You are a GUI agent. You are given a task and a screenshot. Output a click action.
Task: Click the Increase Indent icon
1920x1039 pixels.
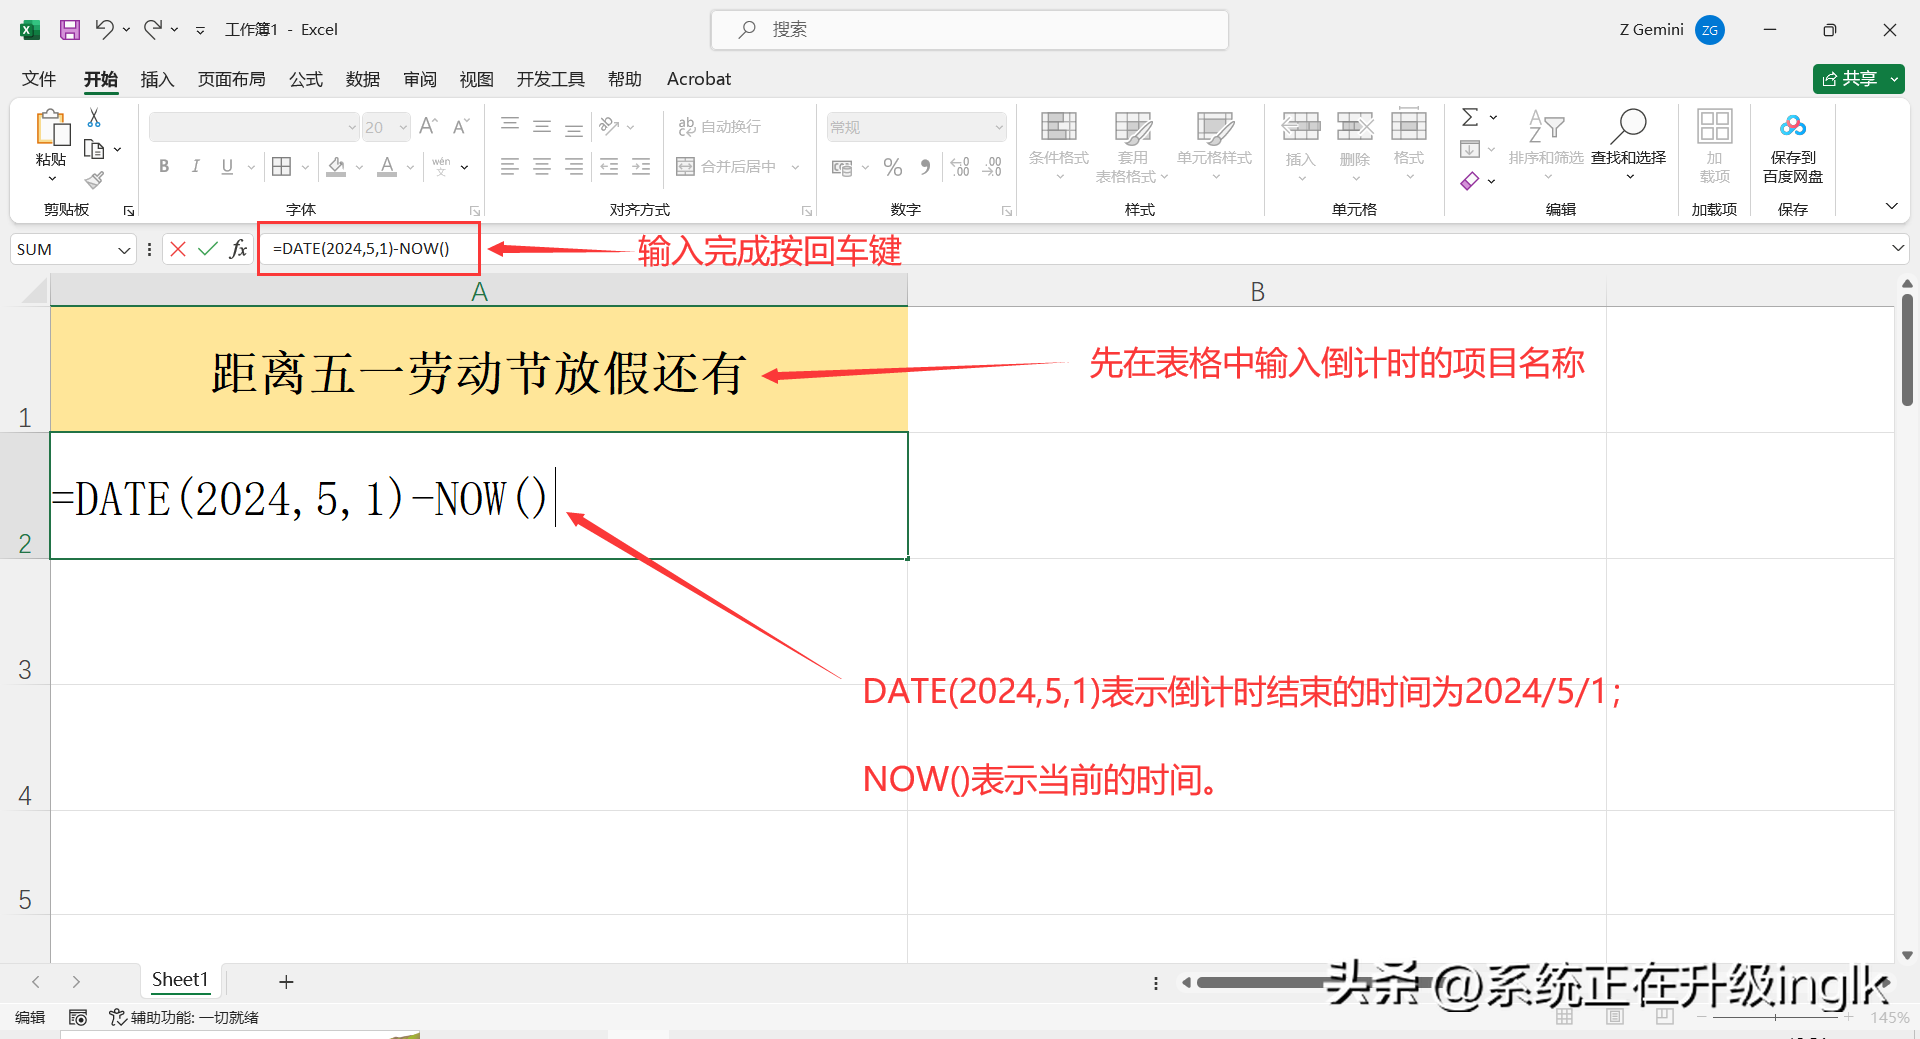tap(641, 166)
